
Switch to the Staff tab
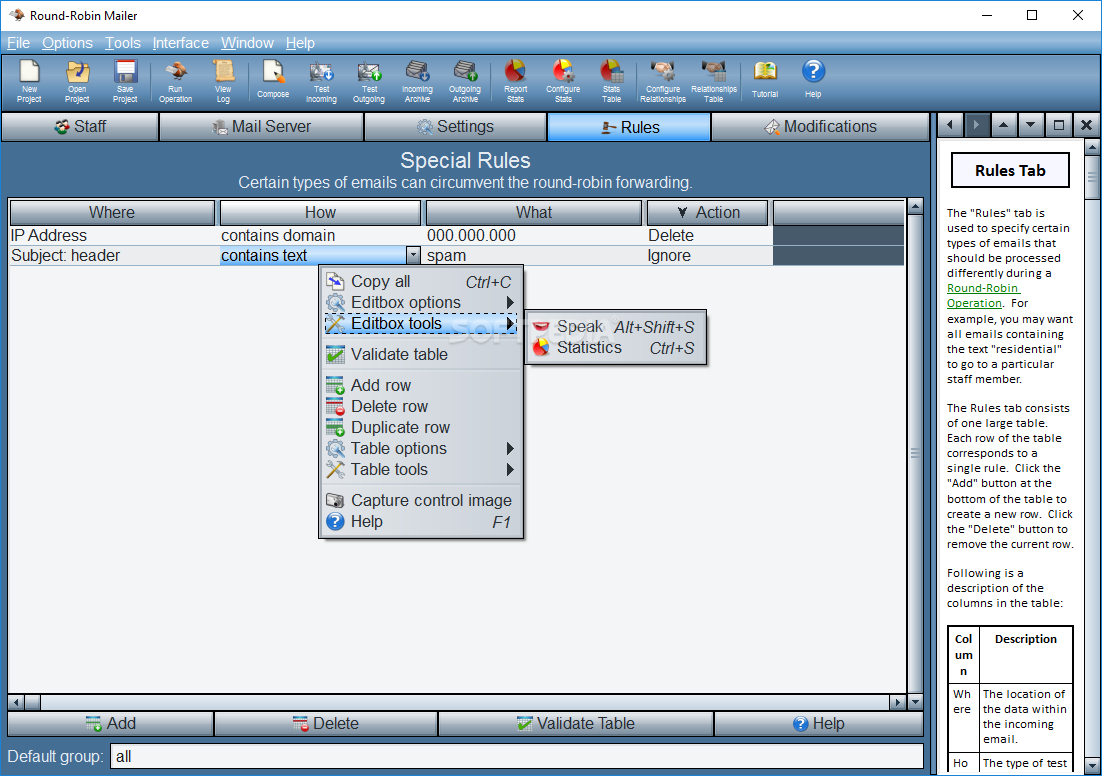coord(80,127)
